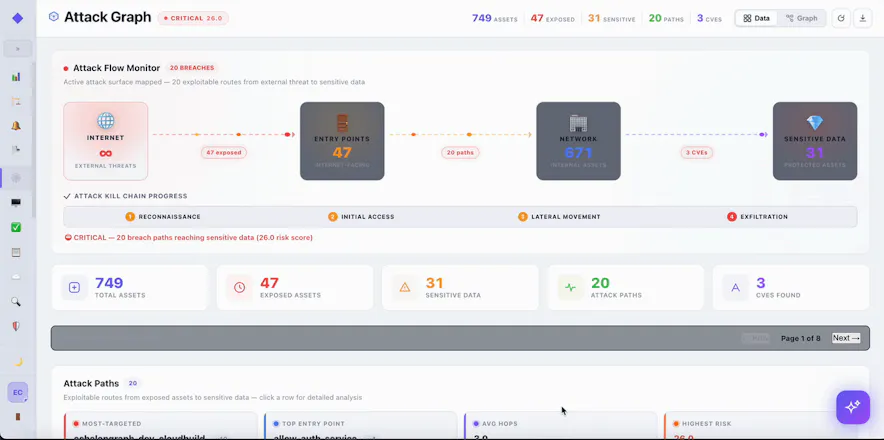Image resolution: width=884 pixels, height=440 pixels.
Task: Click the 47 Exposed header stat
Action: pyautogui.click(x=552, y=18)
